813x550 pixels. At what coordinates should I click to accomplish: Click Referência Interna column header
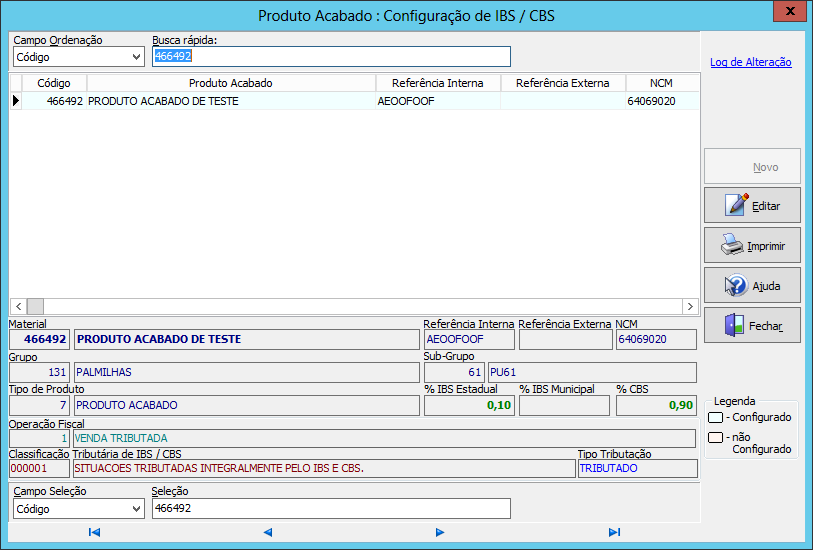(x=437, y=83)
